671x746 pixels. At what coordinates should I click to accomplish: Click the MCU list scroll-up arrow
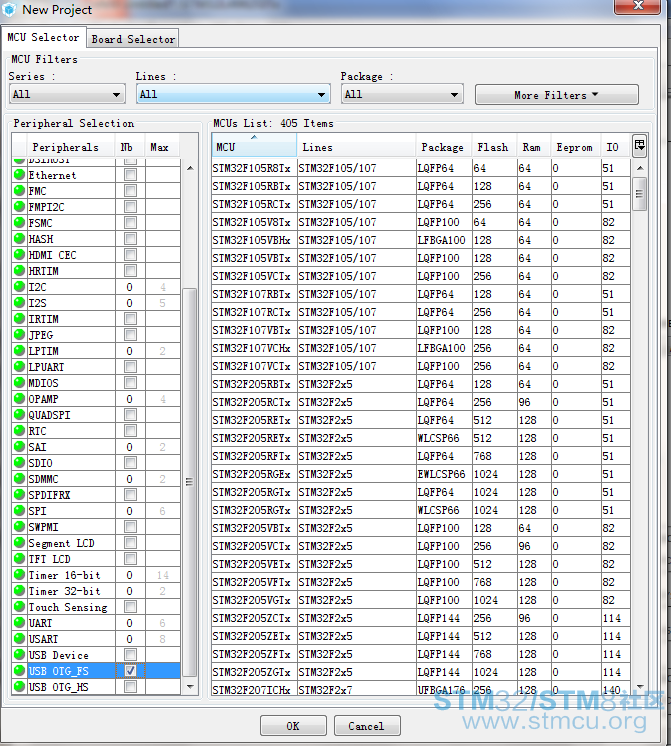(640, 168)
